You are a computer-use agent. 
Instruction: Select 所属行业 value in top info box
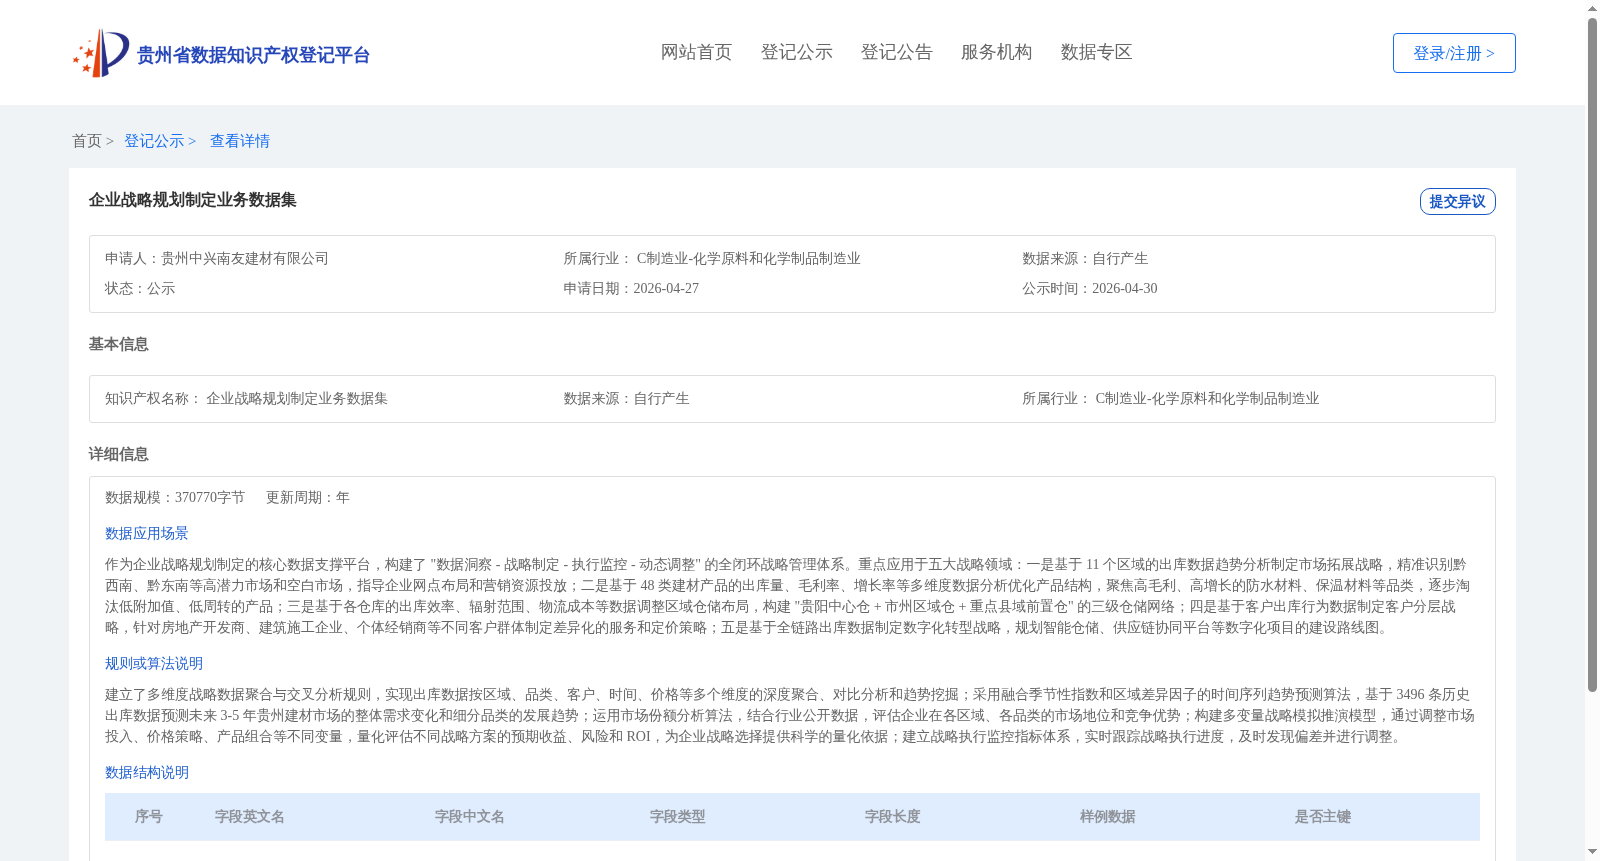[749, 258]
